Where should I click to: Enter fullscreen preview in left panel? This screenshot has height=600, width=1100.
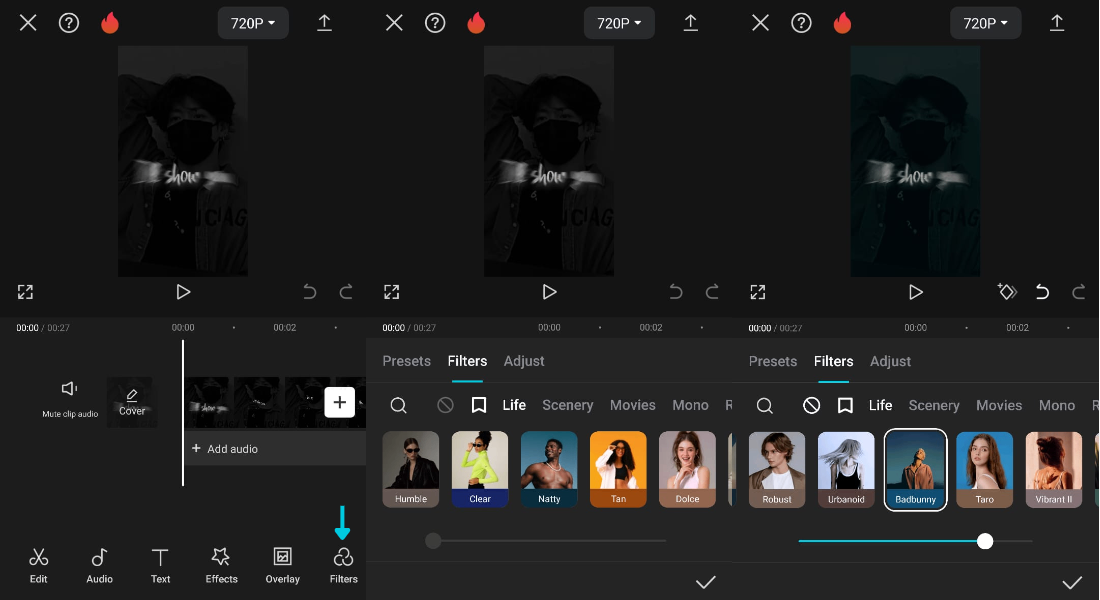[x=25, y=292]
